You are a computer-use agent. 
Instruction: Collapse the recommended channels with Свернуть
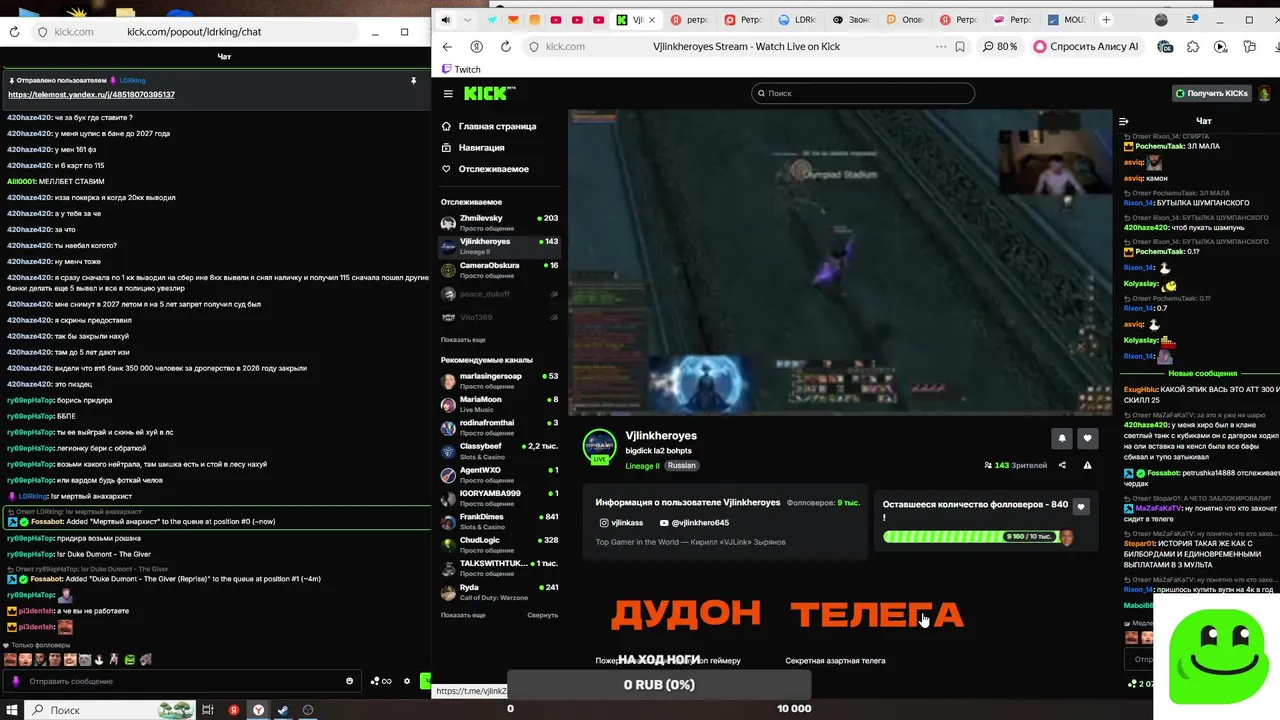pyautogui.click(x=543, y=615)
